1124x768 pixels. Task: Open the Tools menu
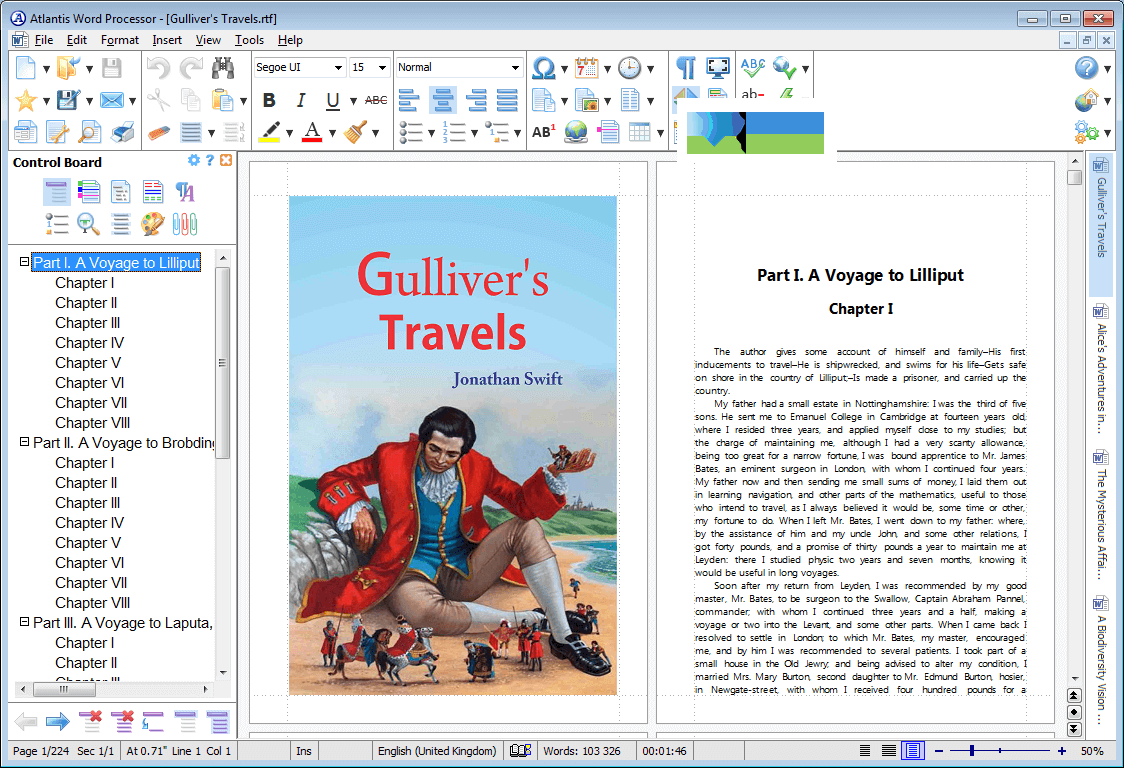click(x=249, y=40)
